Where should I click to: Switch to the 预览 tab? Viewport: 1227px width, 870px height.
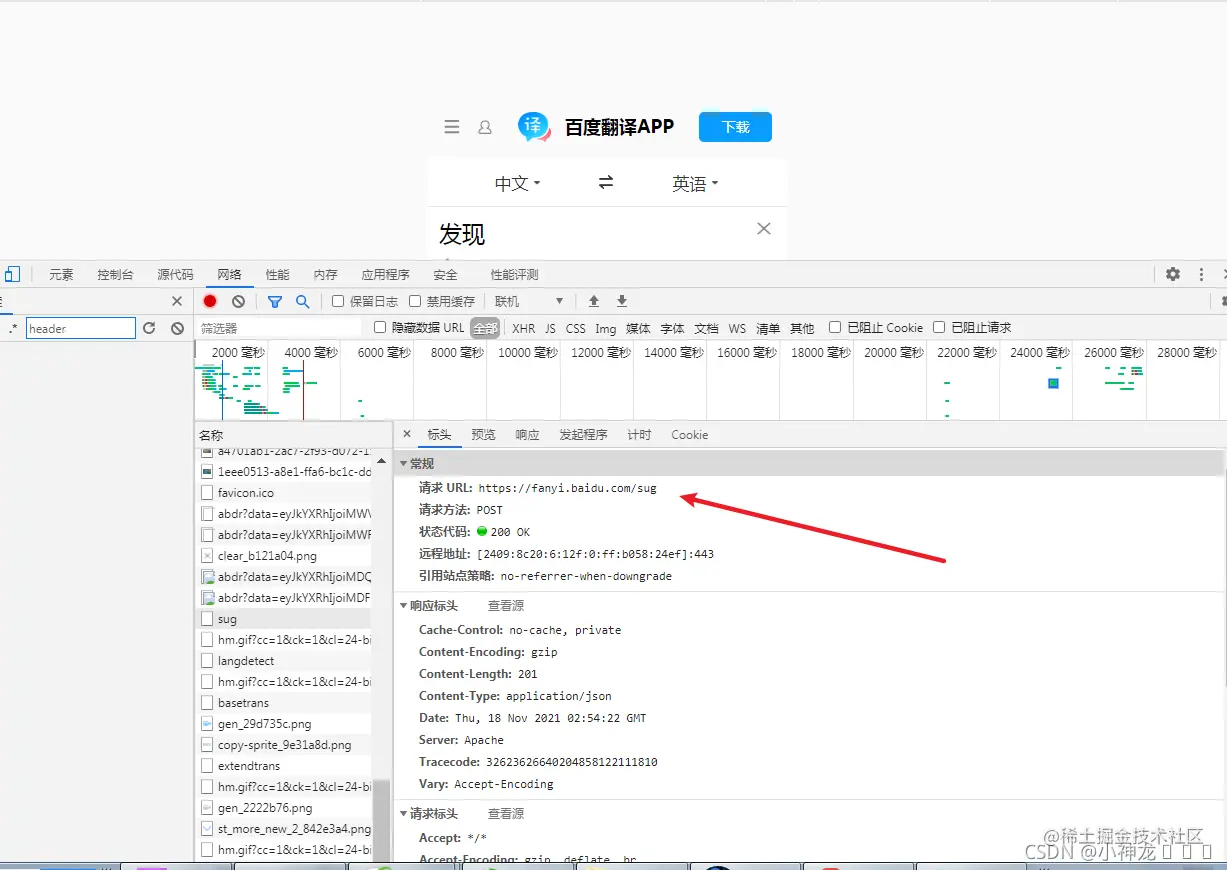click(x=483, y=434)
